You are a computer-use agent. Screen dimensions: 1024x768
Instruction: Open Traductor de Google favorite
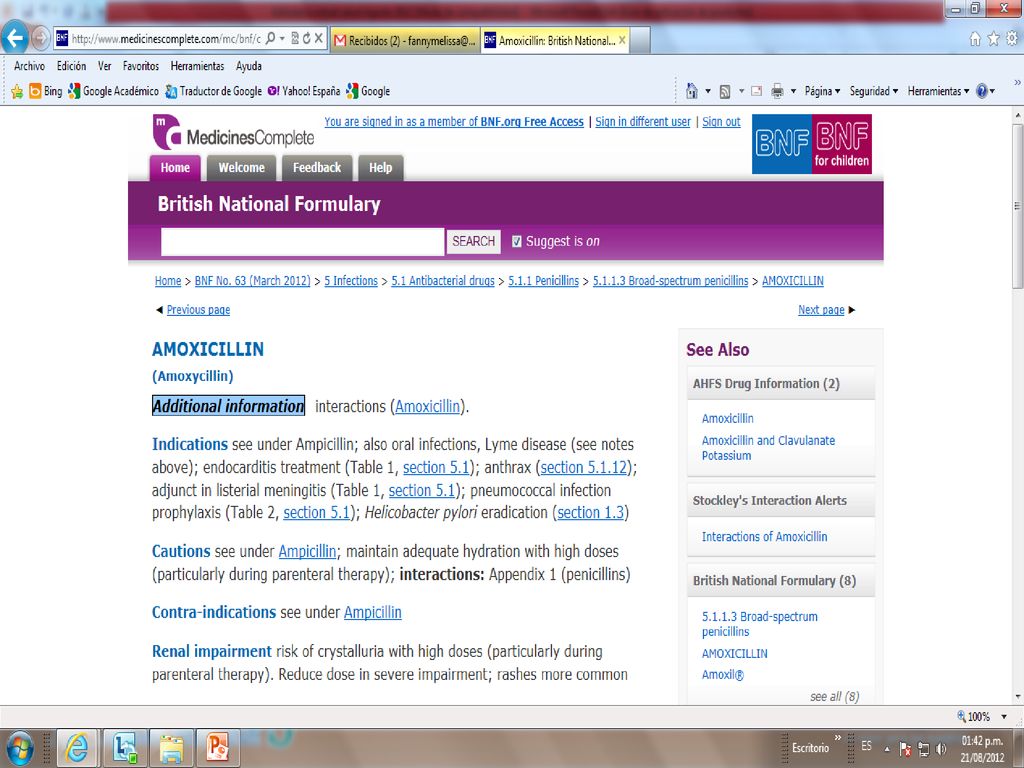coord(214,91)
